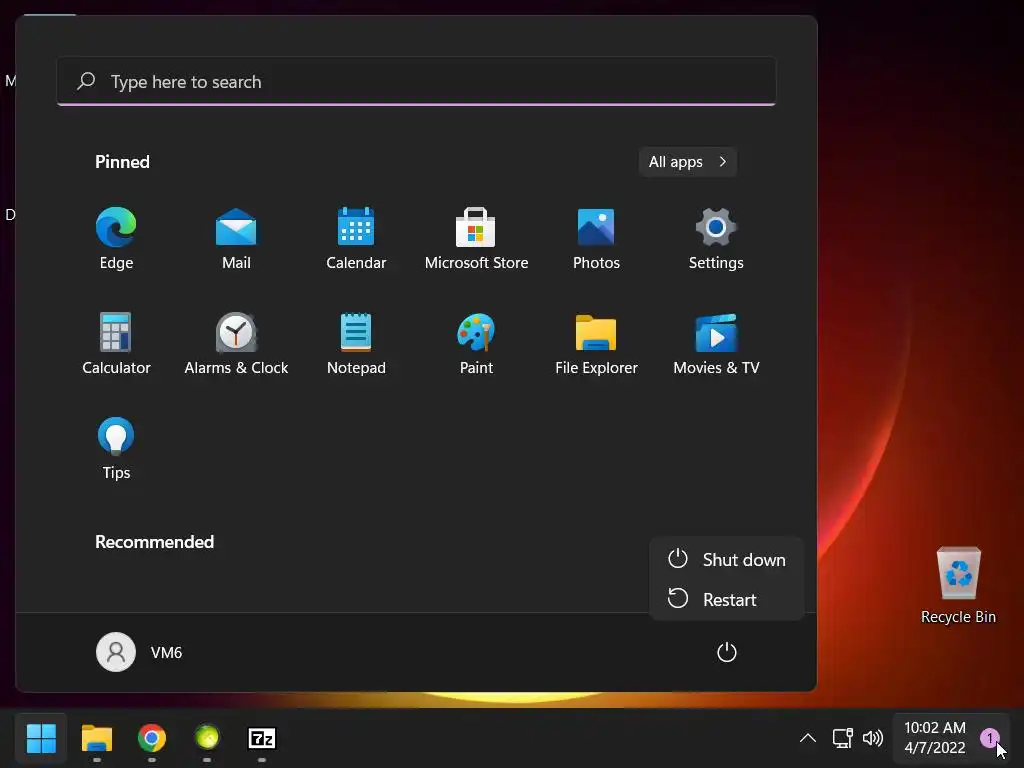
Task: Open the clock showing 10:02 AM
Action: click(935, 738)
